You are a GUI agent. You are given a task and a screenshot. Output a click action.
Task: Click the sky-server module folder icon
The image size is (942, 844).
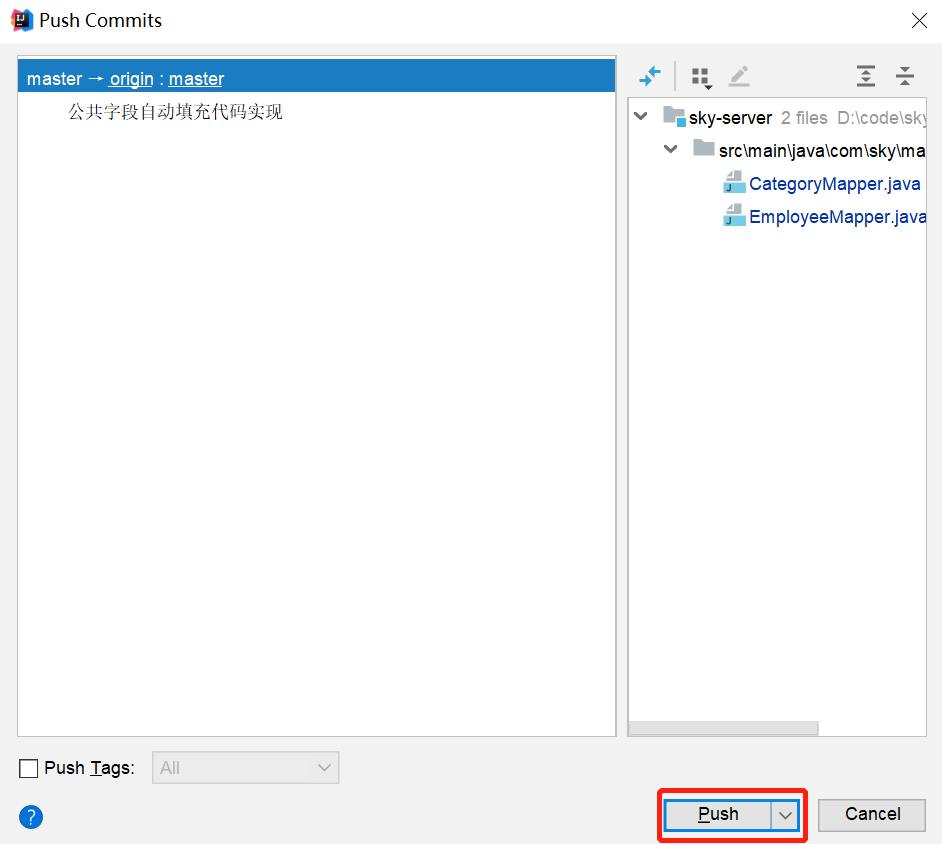point(674,117)
